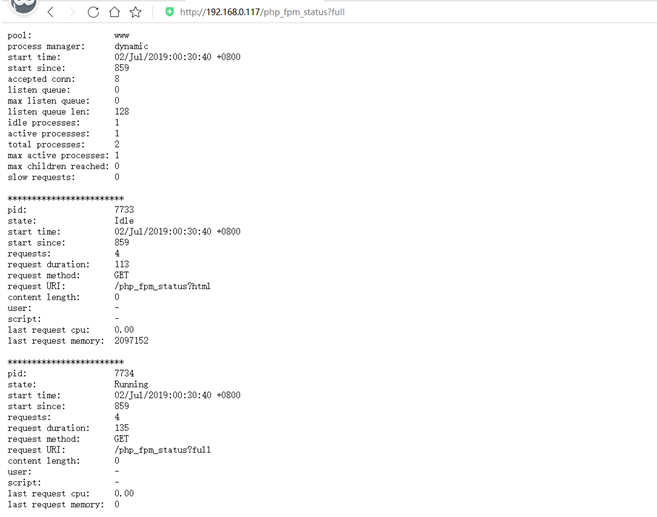Click the green security shield icon
This screenshot has height=517, width=657.
click(169, 12)
